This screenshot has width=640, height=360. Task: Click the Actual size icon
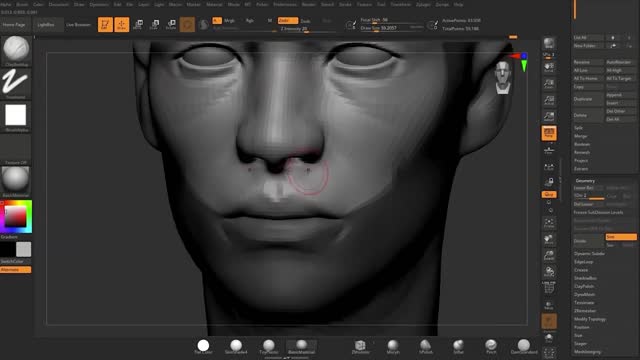click(549, 100)
